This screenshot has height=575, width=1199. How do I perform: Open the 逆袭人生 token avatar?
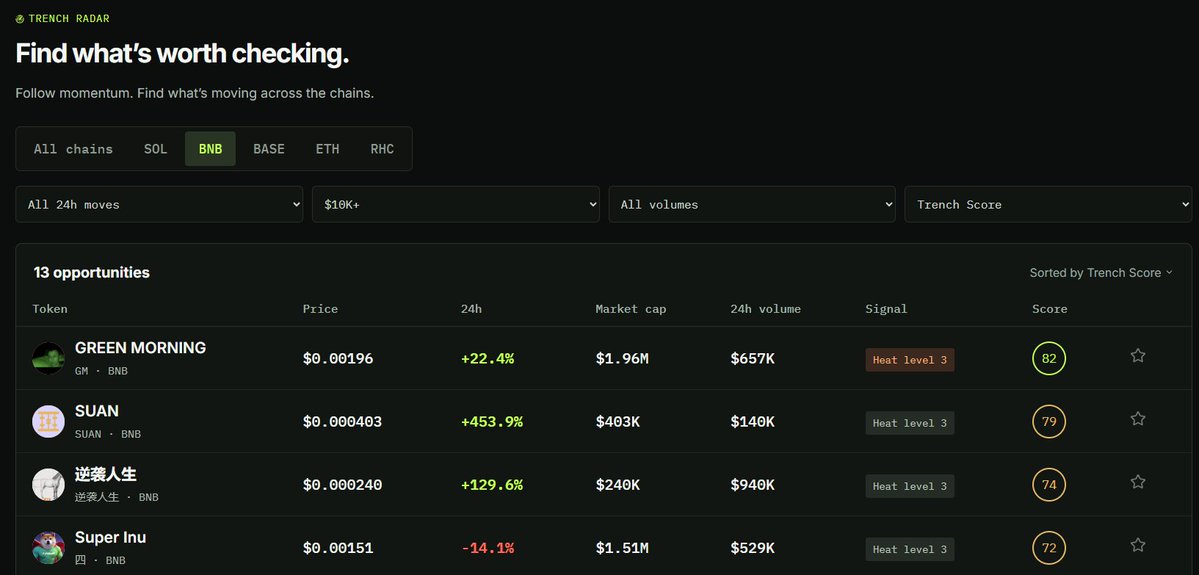tap(48, 485)
